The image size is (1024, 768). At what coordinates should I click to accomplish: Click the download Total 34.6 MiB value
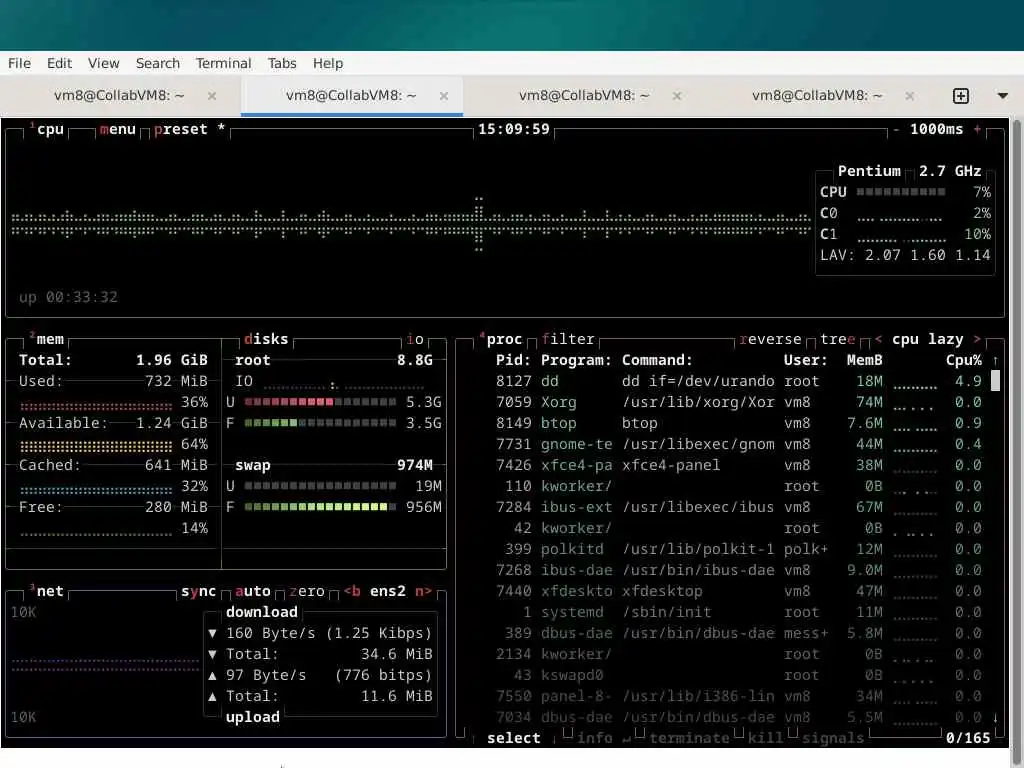click(396, 654)
